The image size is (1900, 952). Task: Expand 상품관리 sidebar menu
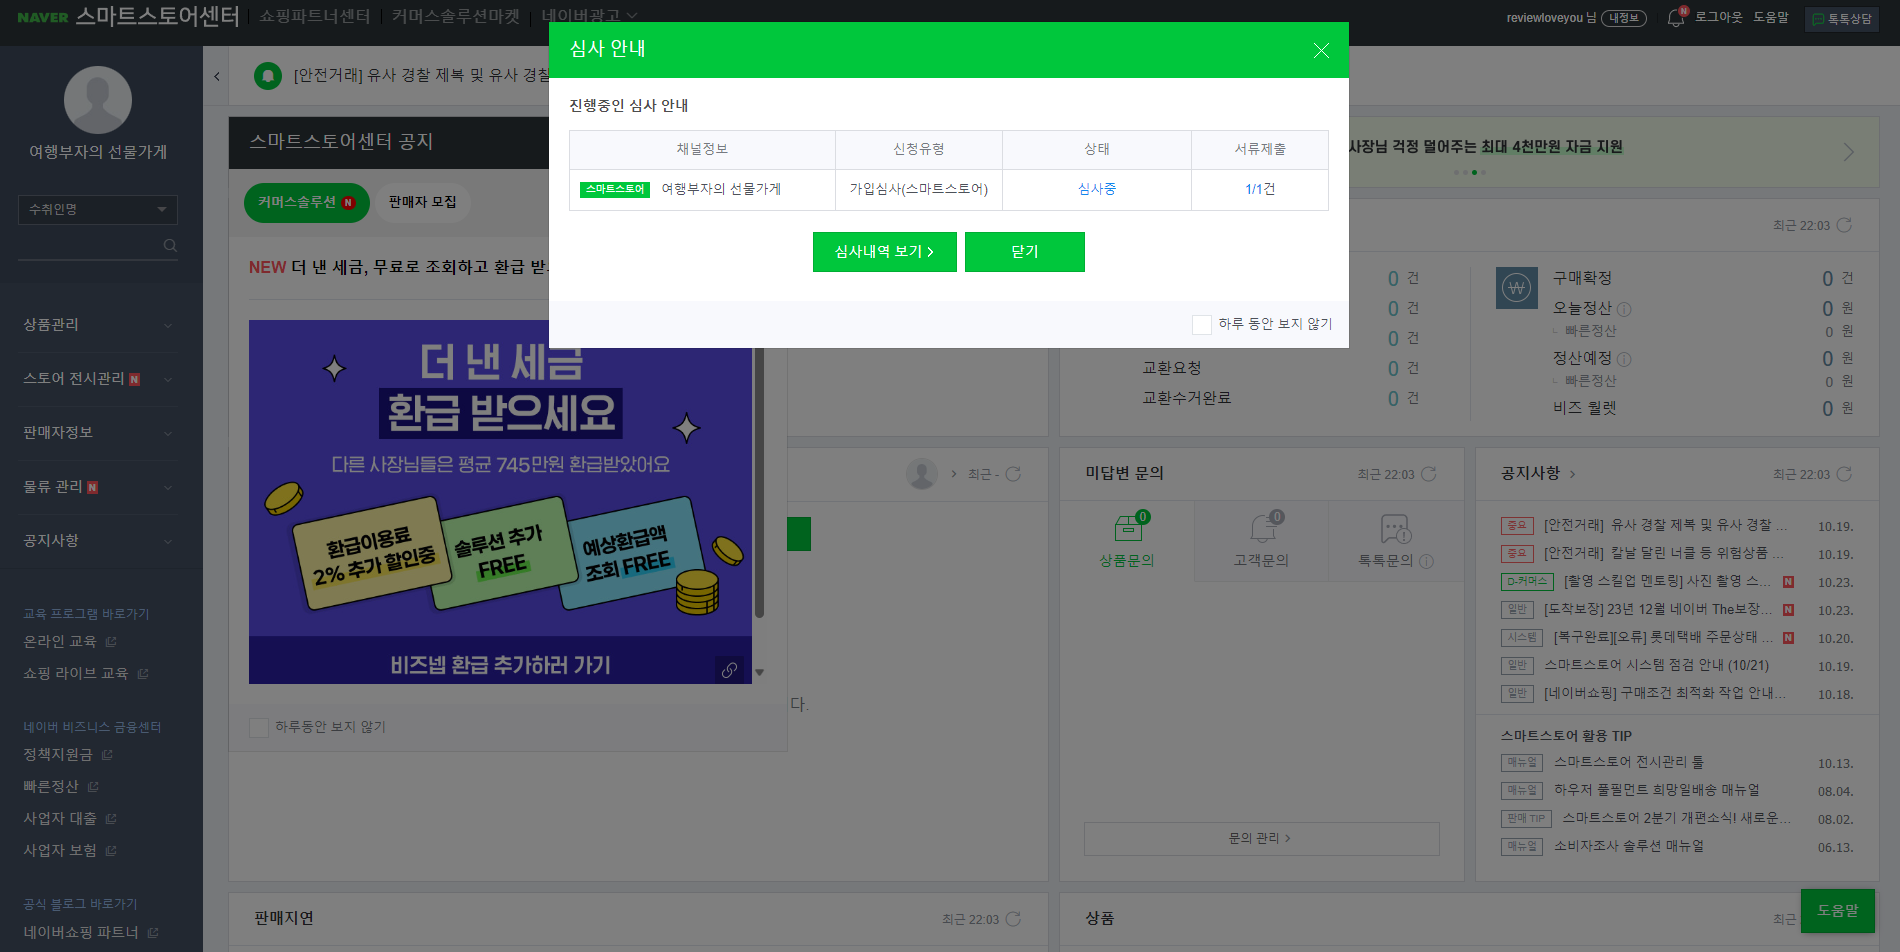pyautogui.click(x=98, y=325)
